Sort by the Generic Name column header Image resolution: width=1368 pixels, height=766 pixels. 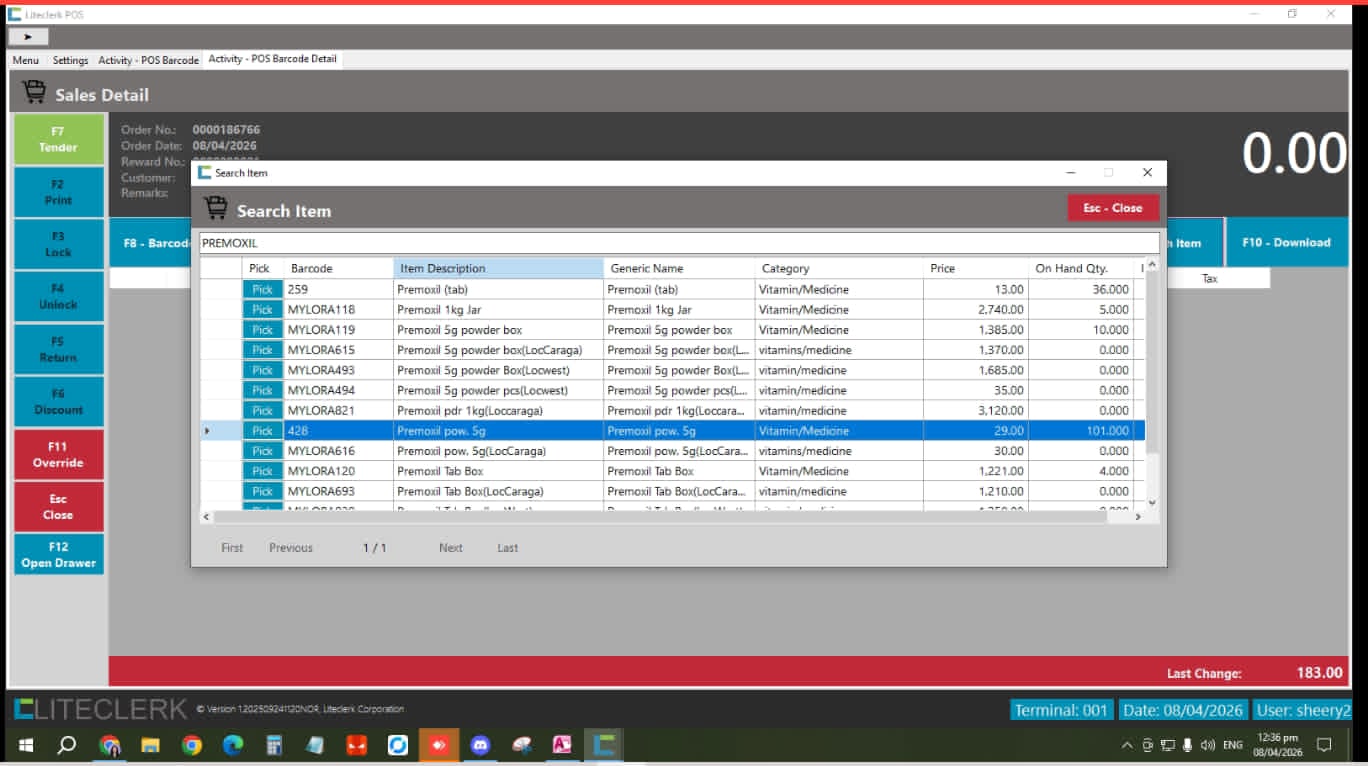[x=679, y=268]
